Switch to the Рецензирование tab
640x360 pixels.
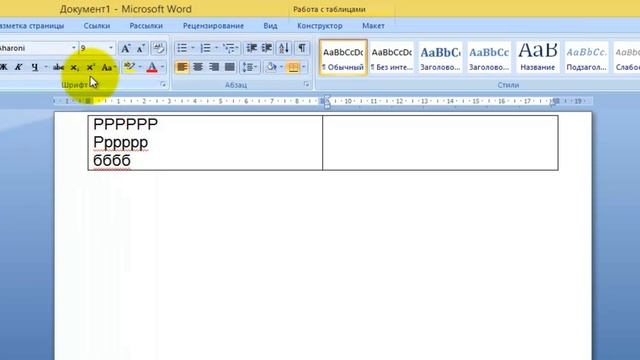click(x=213, y=26)
